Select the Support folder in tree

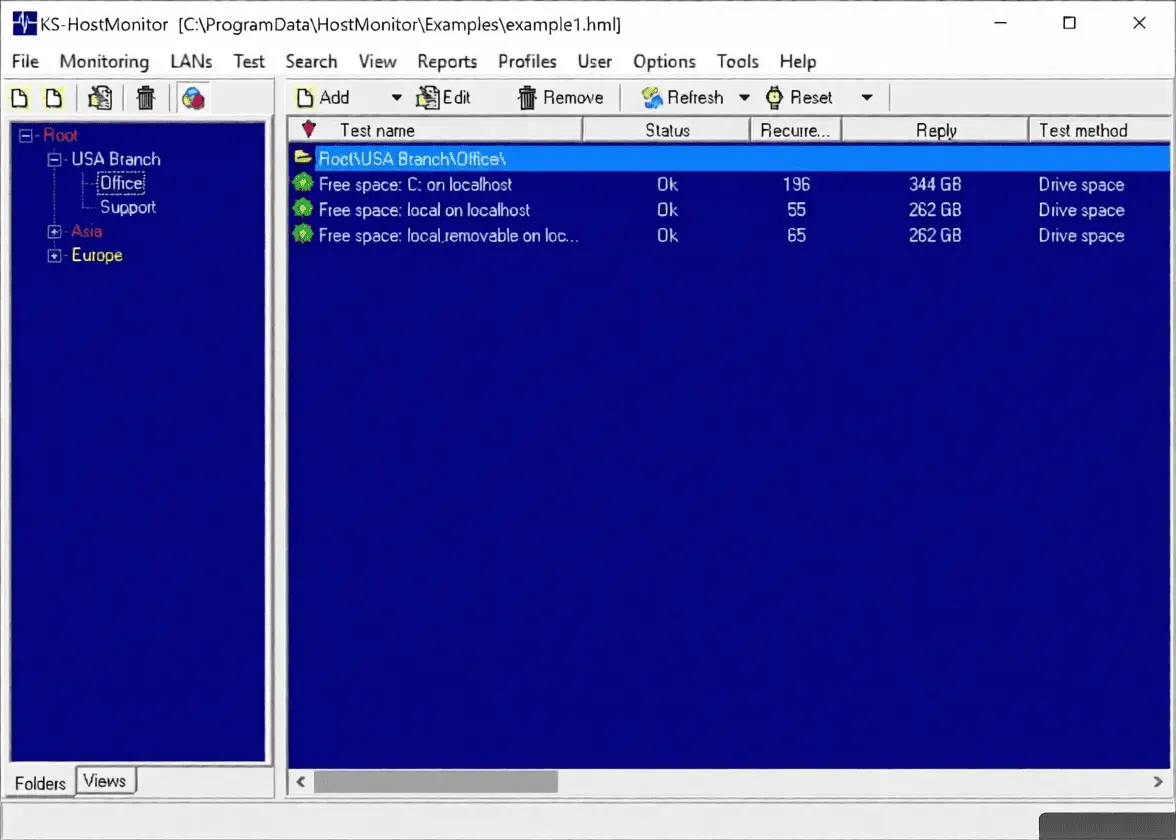[x=128, y=207]
